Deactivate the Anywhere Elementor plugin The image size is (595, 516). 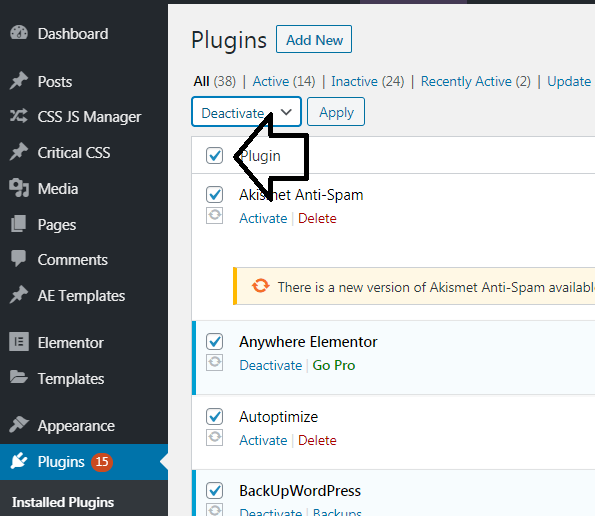(271, 365)
